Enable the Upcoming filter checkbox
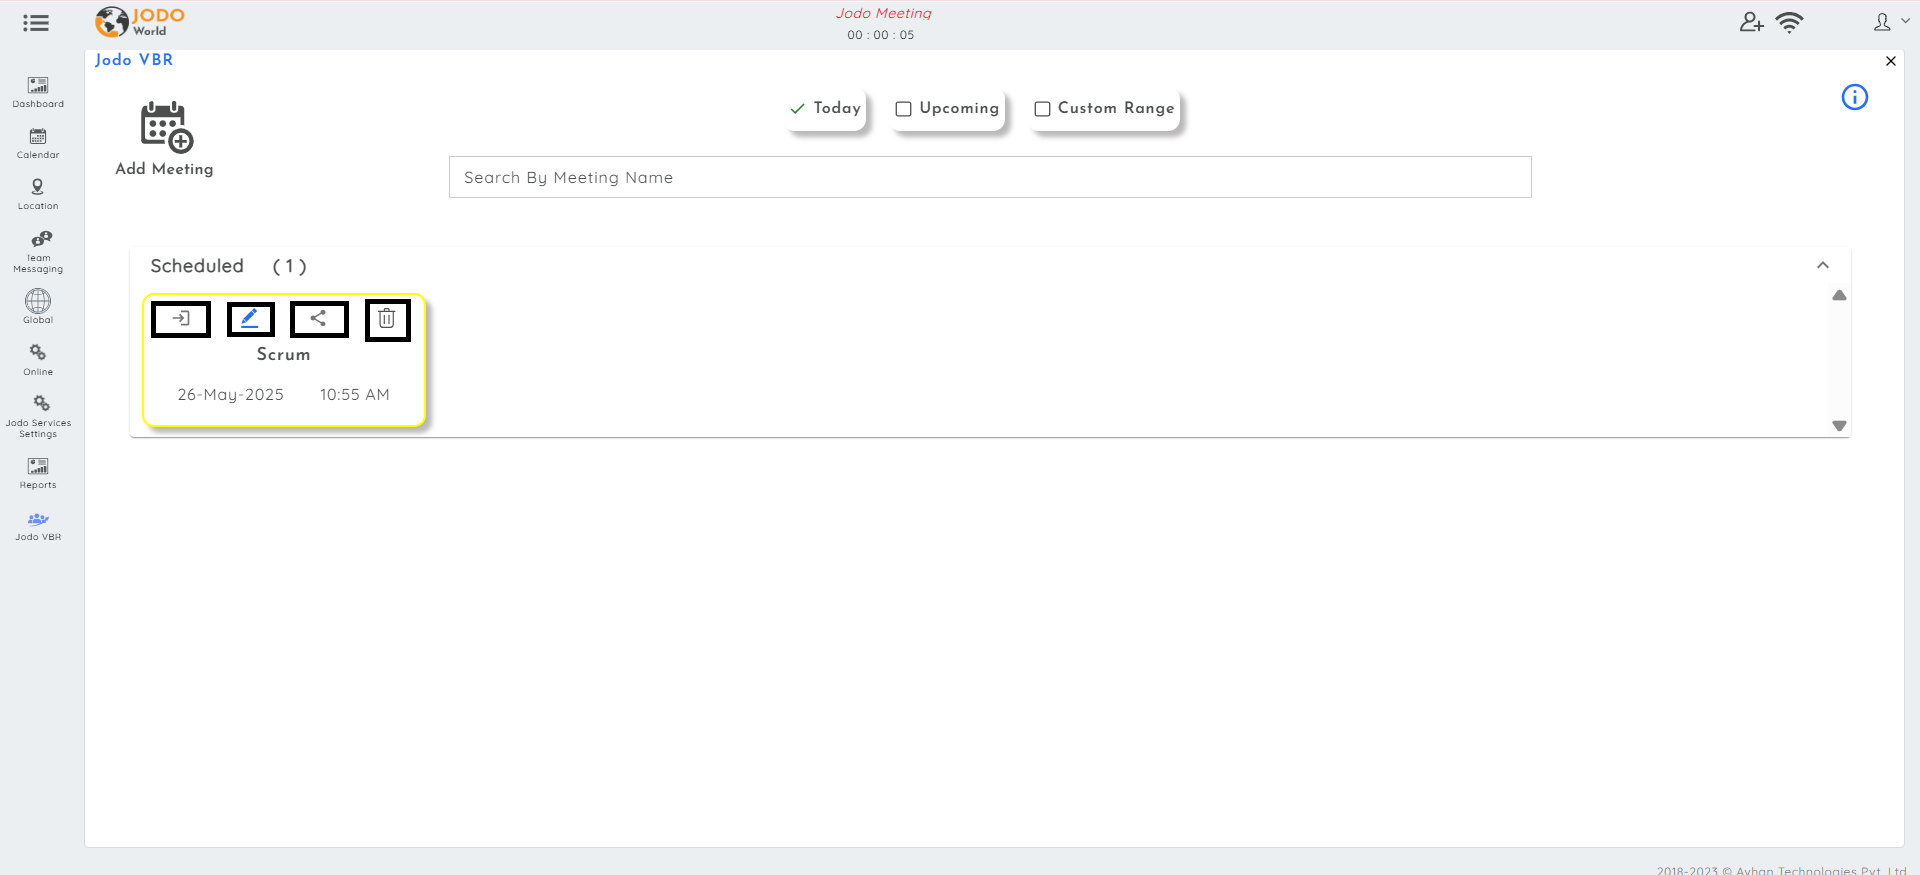The height and width of the screenshot is (875, 1920). click(903, 109)
